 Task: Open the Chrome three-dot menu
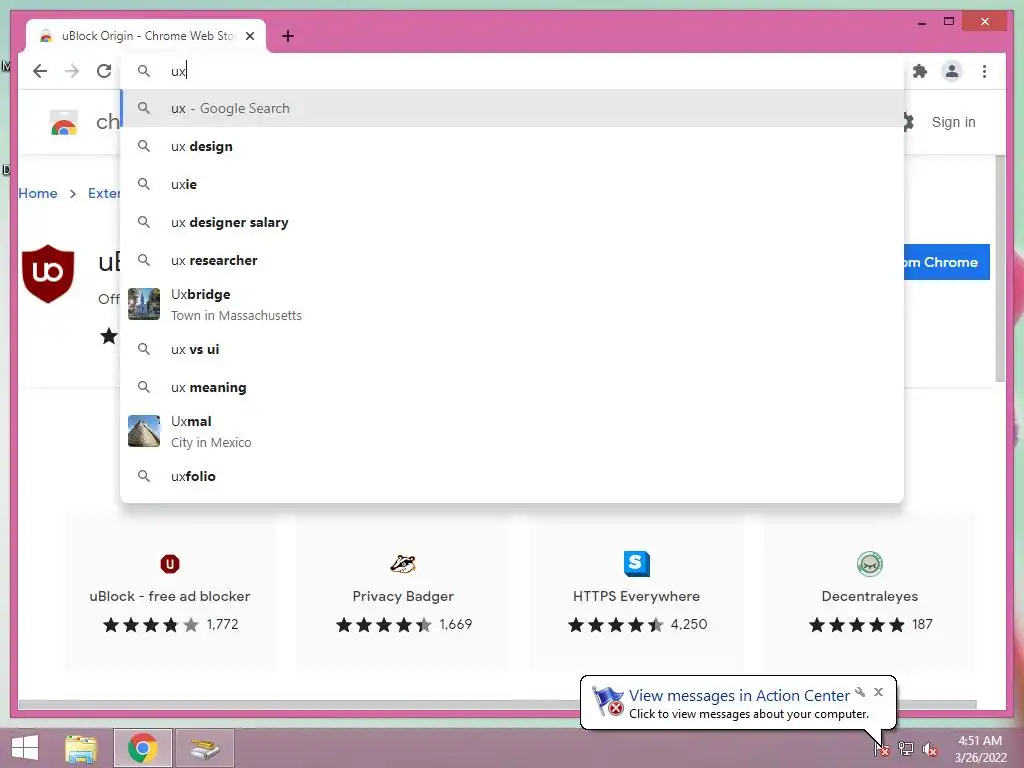[x=984, y=71]
